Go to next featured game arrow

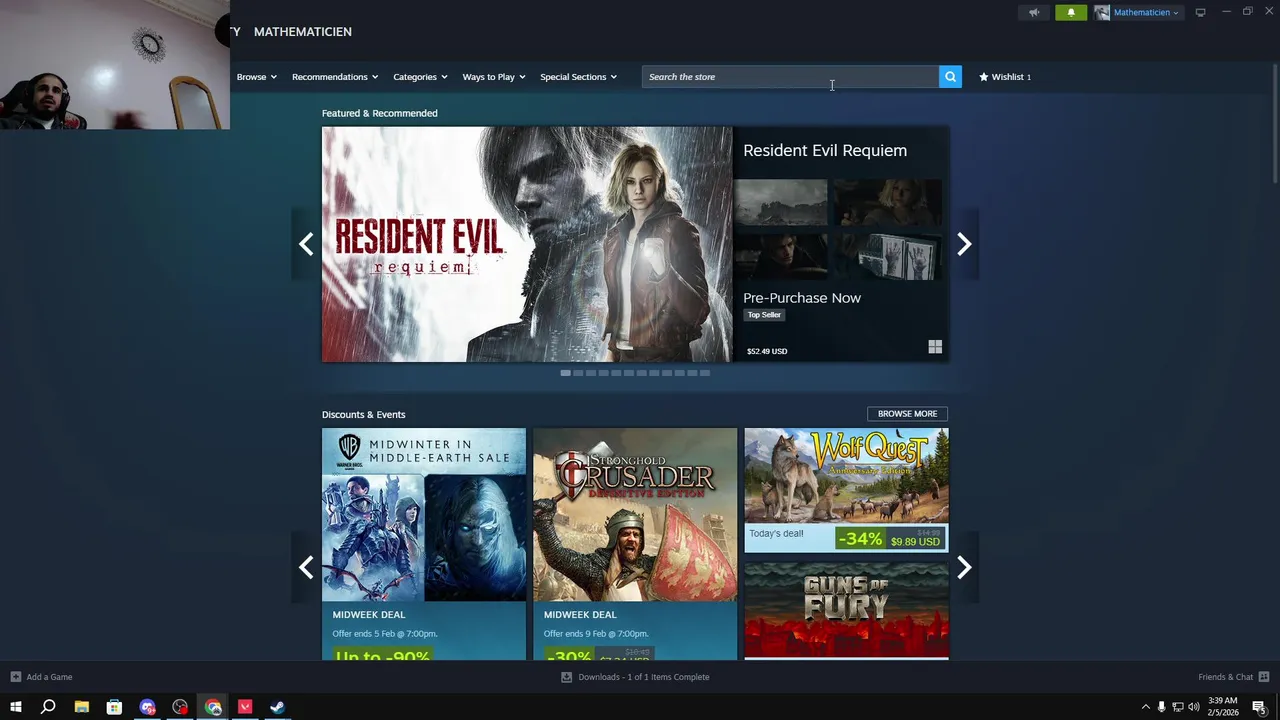pyautogui.click(x=964, y=244)
